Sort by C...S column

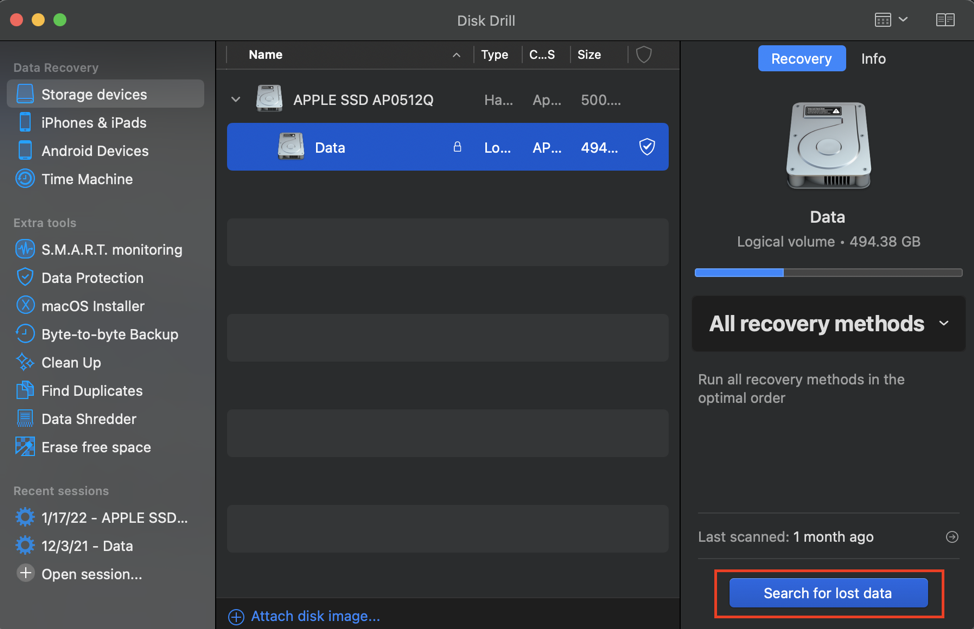542,55
